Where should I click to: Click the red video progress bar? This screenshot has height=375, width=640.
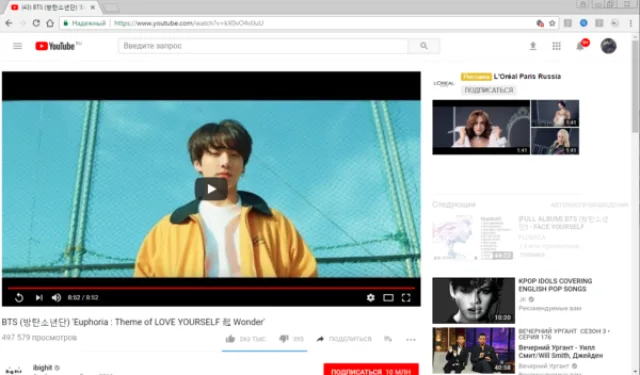coord(211,288)
